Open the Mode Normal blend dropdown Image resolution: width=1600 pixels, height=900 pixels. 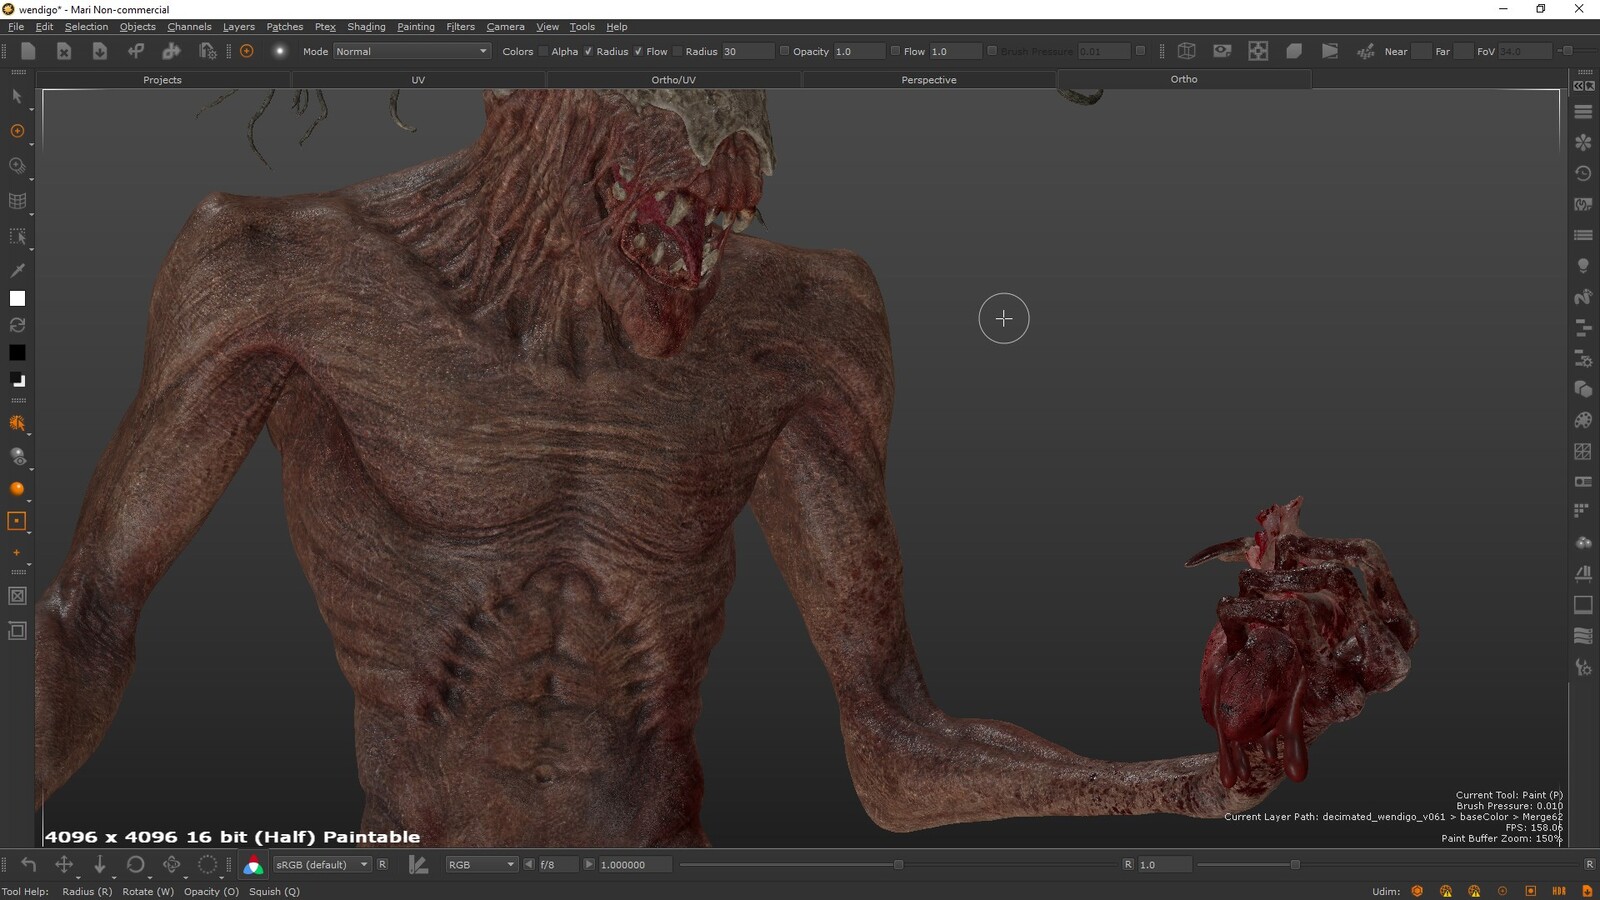(411, 51)
